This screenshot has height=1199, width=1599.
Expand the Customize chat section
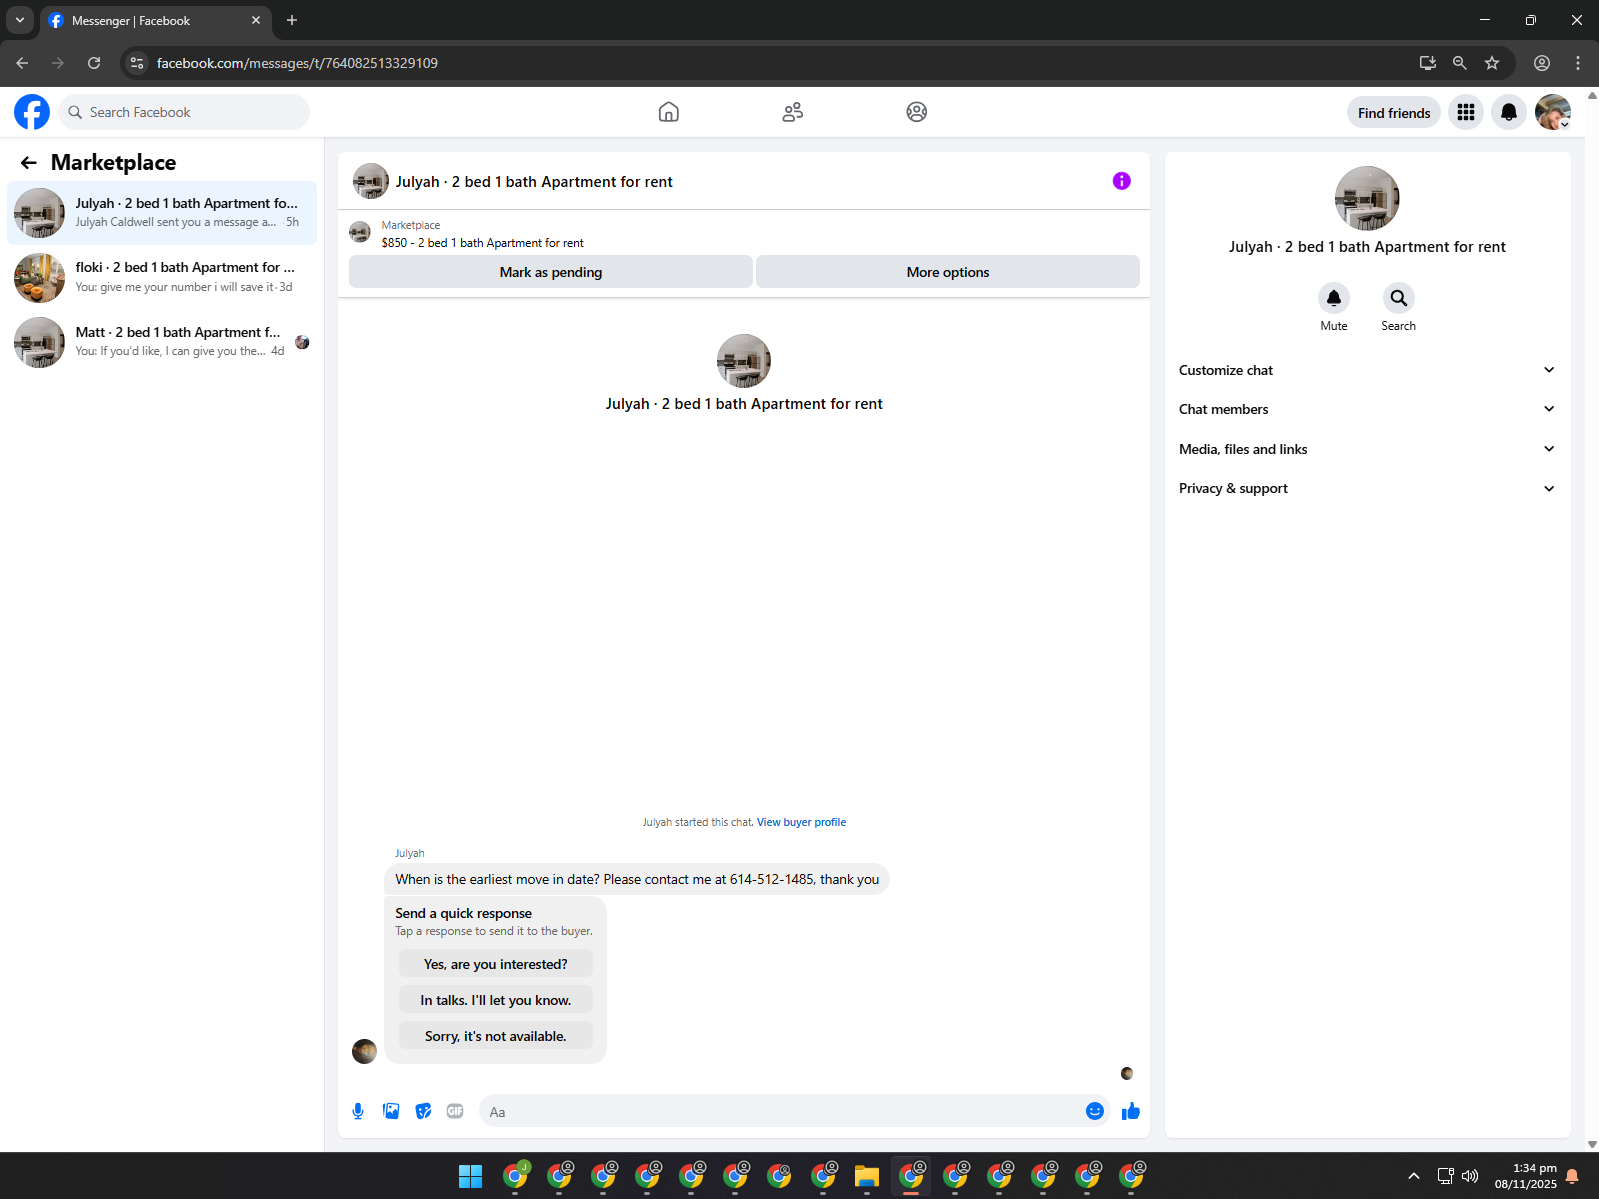coord(1367,370)
